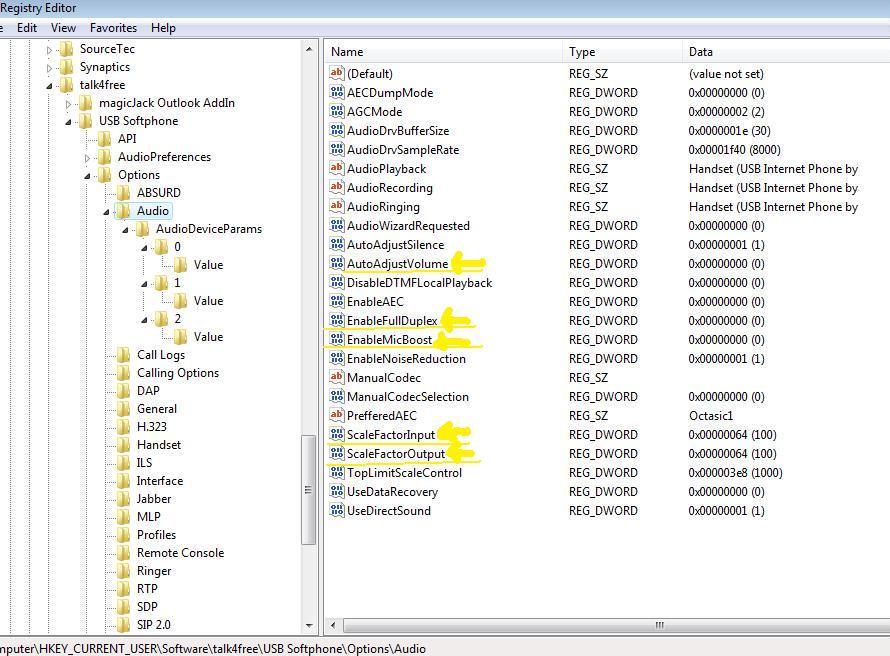This screenshot has height=656, width=890.
Task: Select the Profiles key
Action: [156, 535]
